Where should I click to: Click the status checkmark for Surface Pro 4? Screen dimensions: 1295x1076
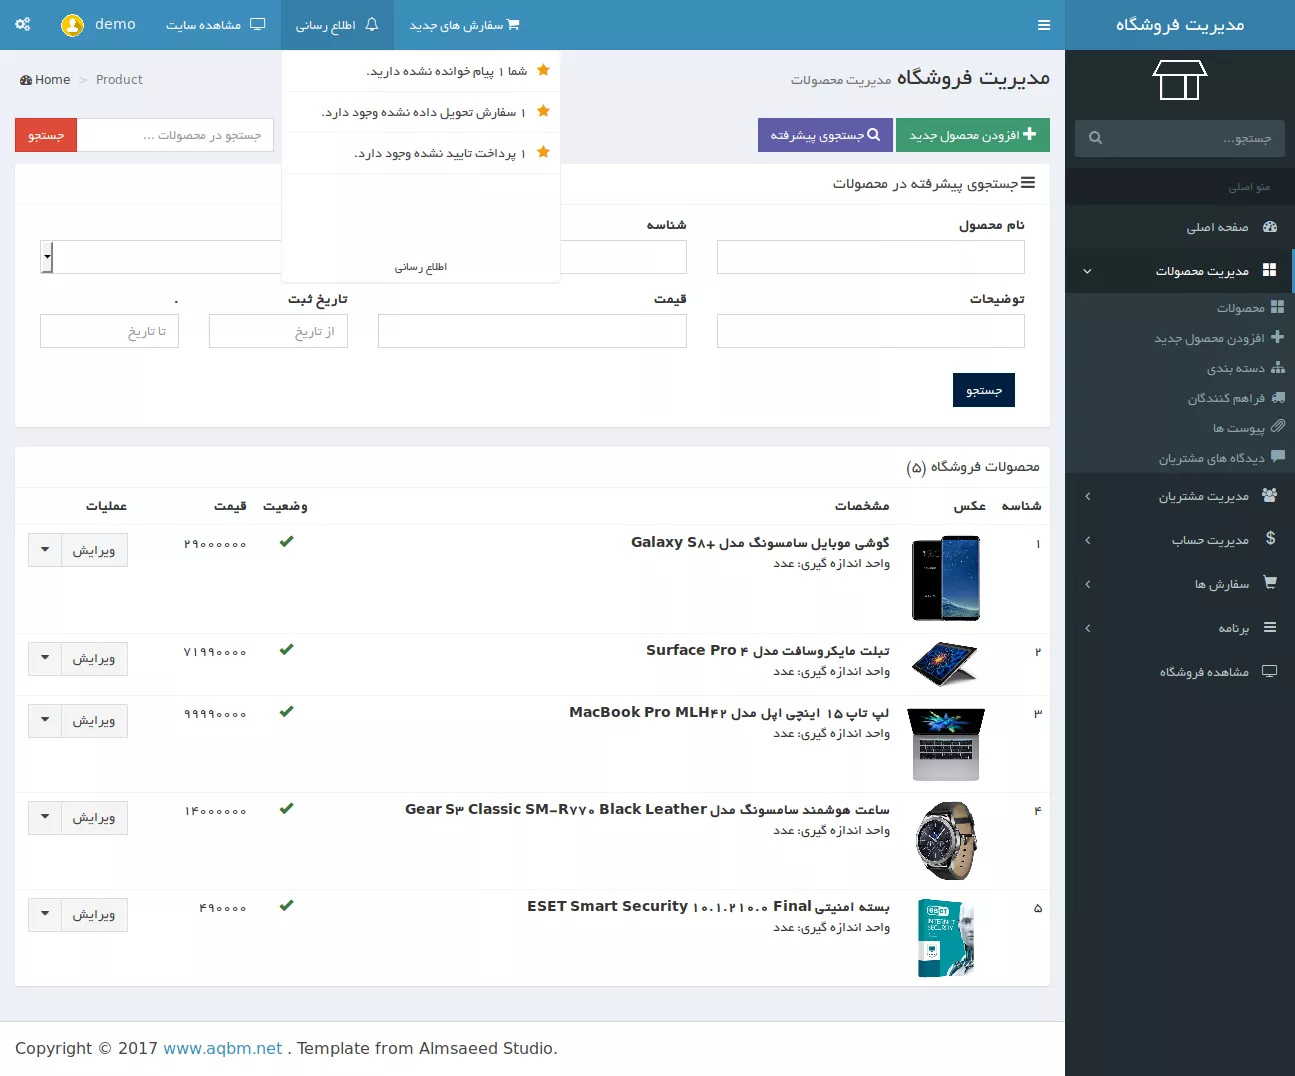[x=287, y=649]
